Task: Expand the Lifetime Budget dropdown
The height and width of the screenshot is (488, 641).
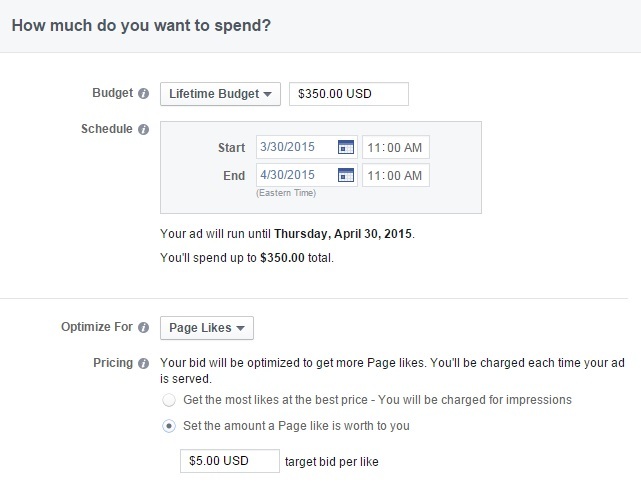Action: (x=221, y=94)
